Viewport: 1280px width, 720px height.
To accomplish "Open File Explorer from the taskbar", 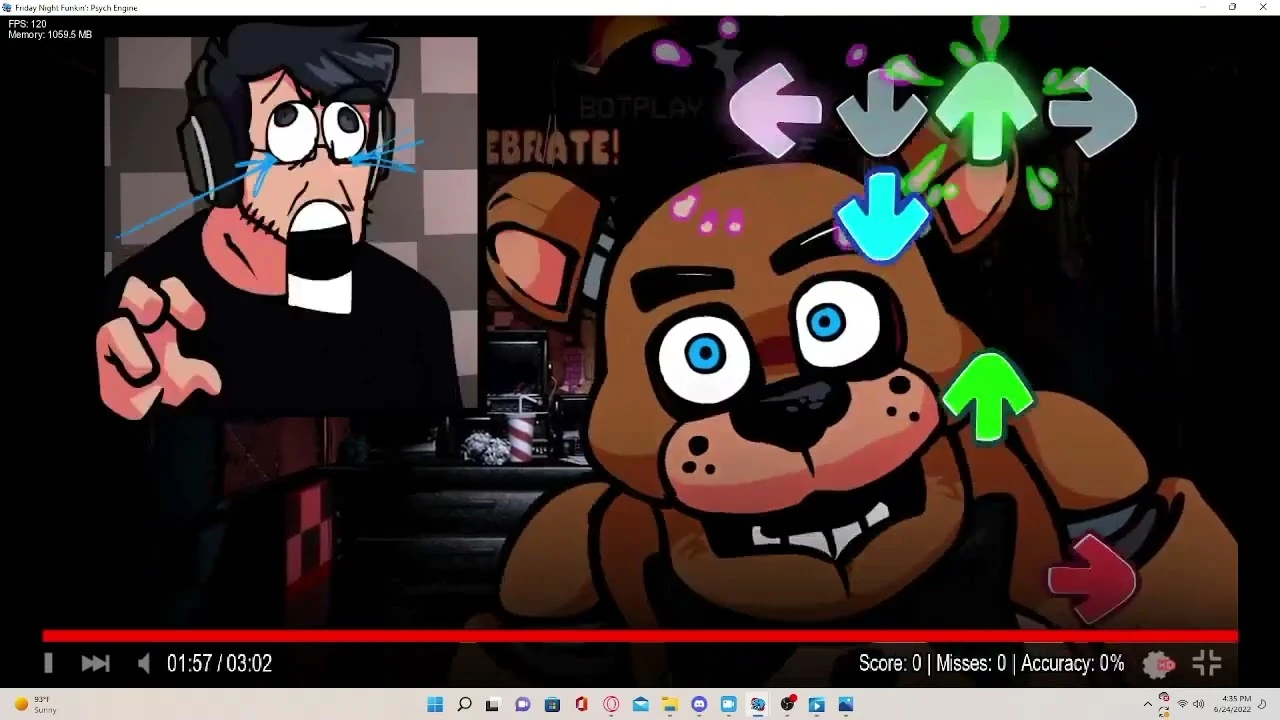I will pyautogui.click(x=668, y=705).
